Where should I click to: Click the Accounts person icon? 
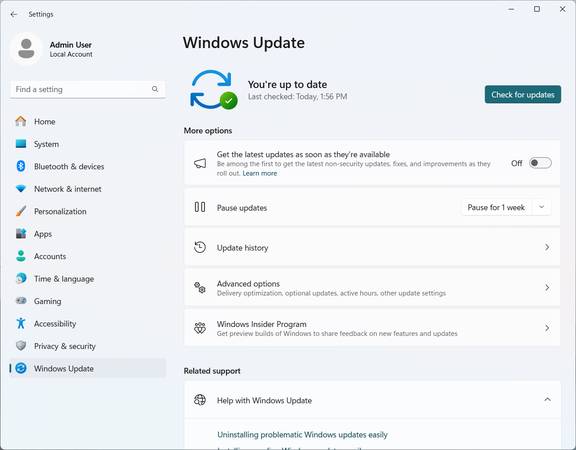21,256
